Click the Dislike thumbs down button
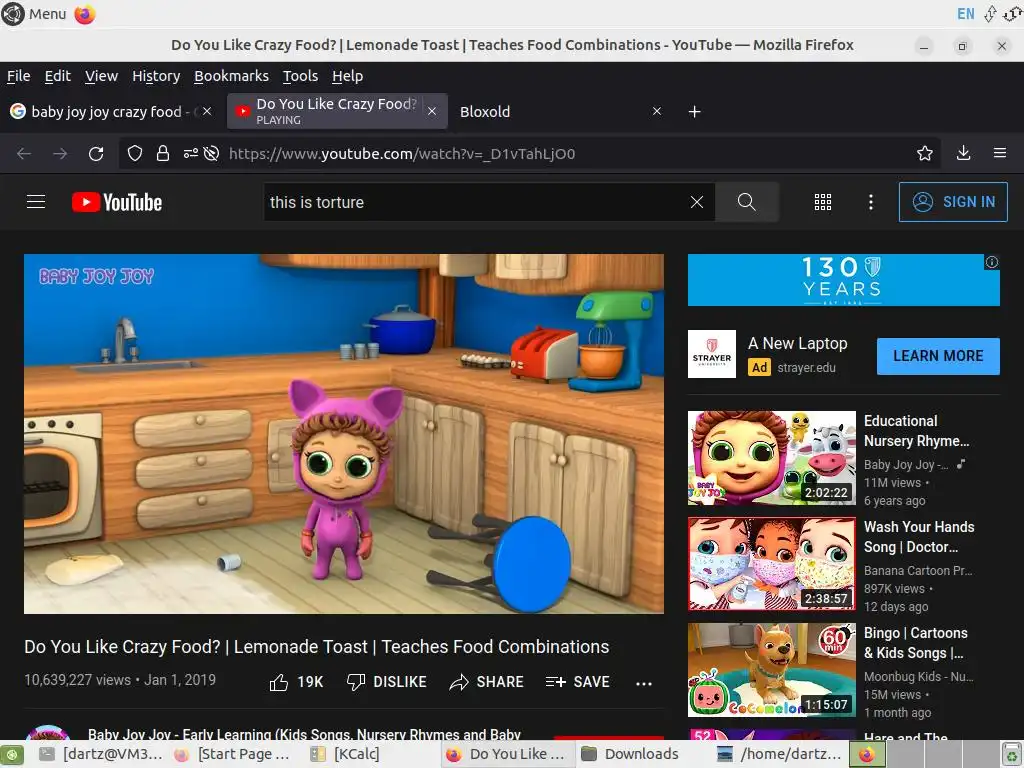This screenshot has height=768, width=1024. [x=387, y=682]
